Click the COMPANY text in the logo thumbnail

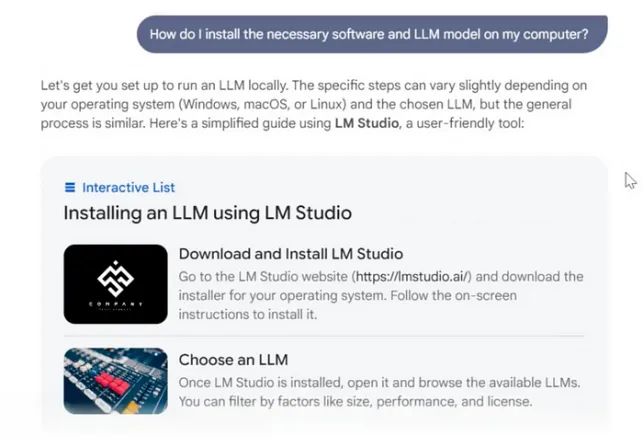coord(115,304)
